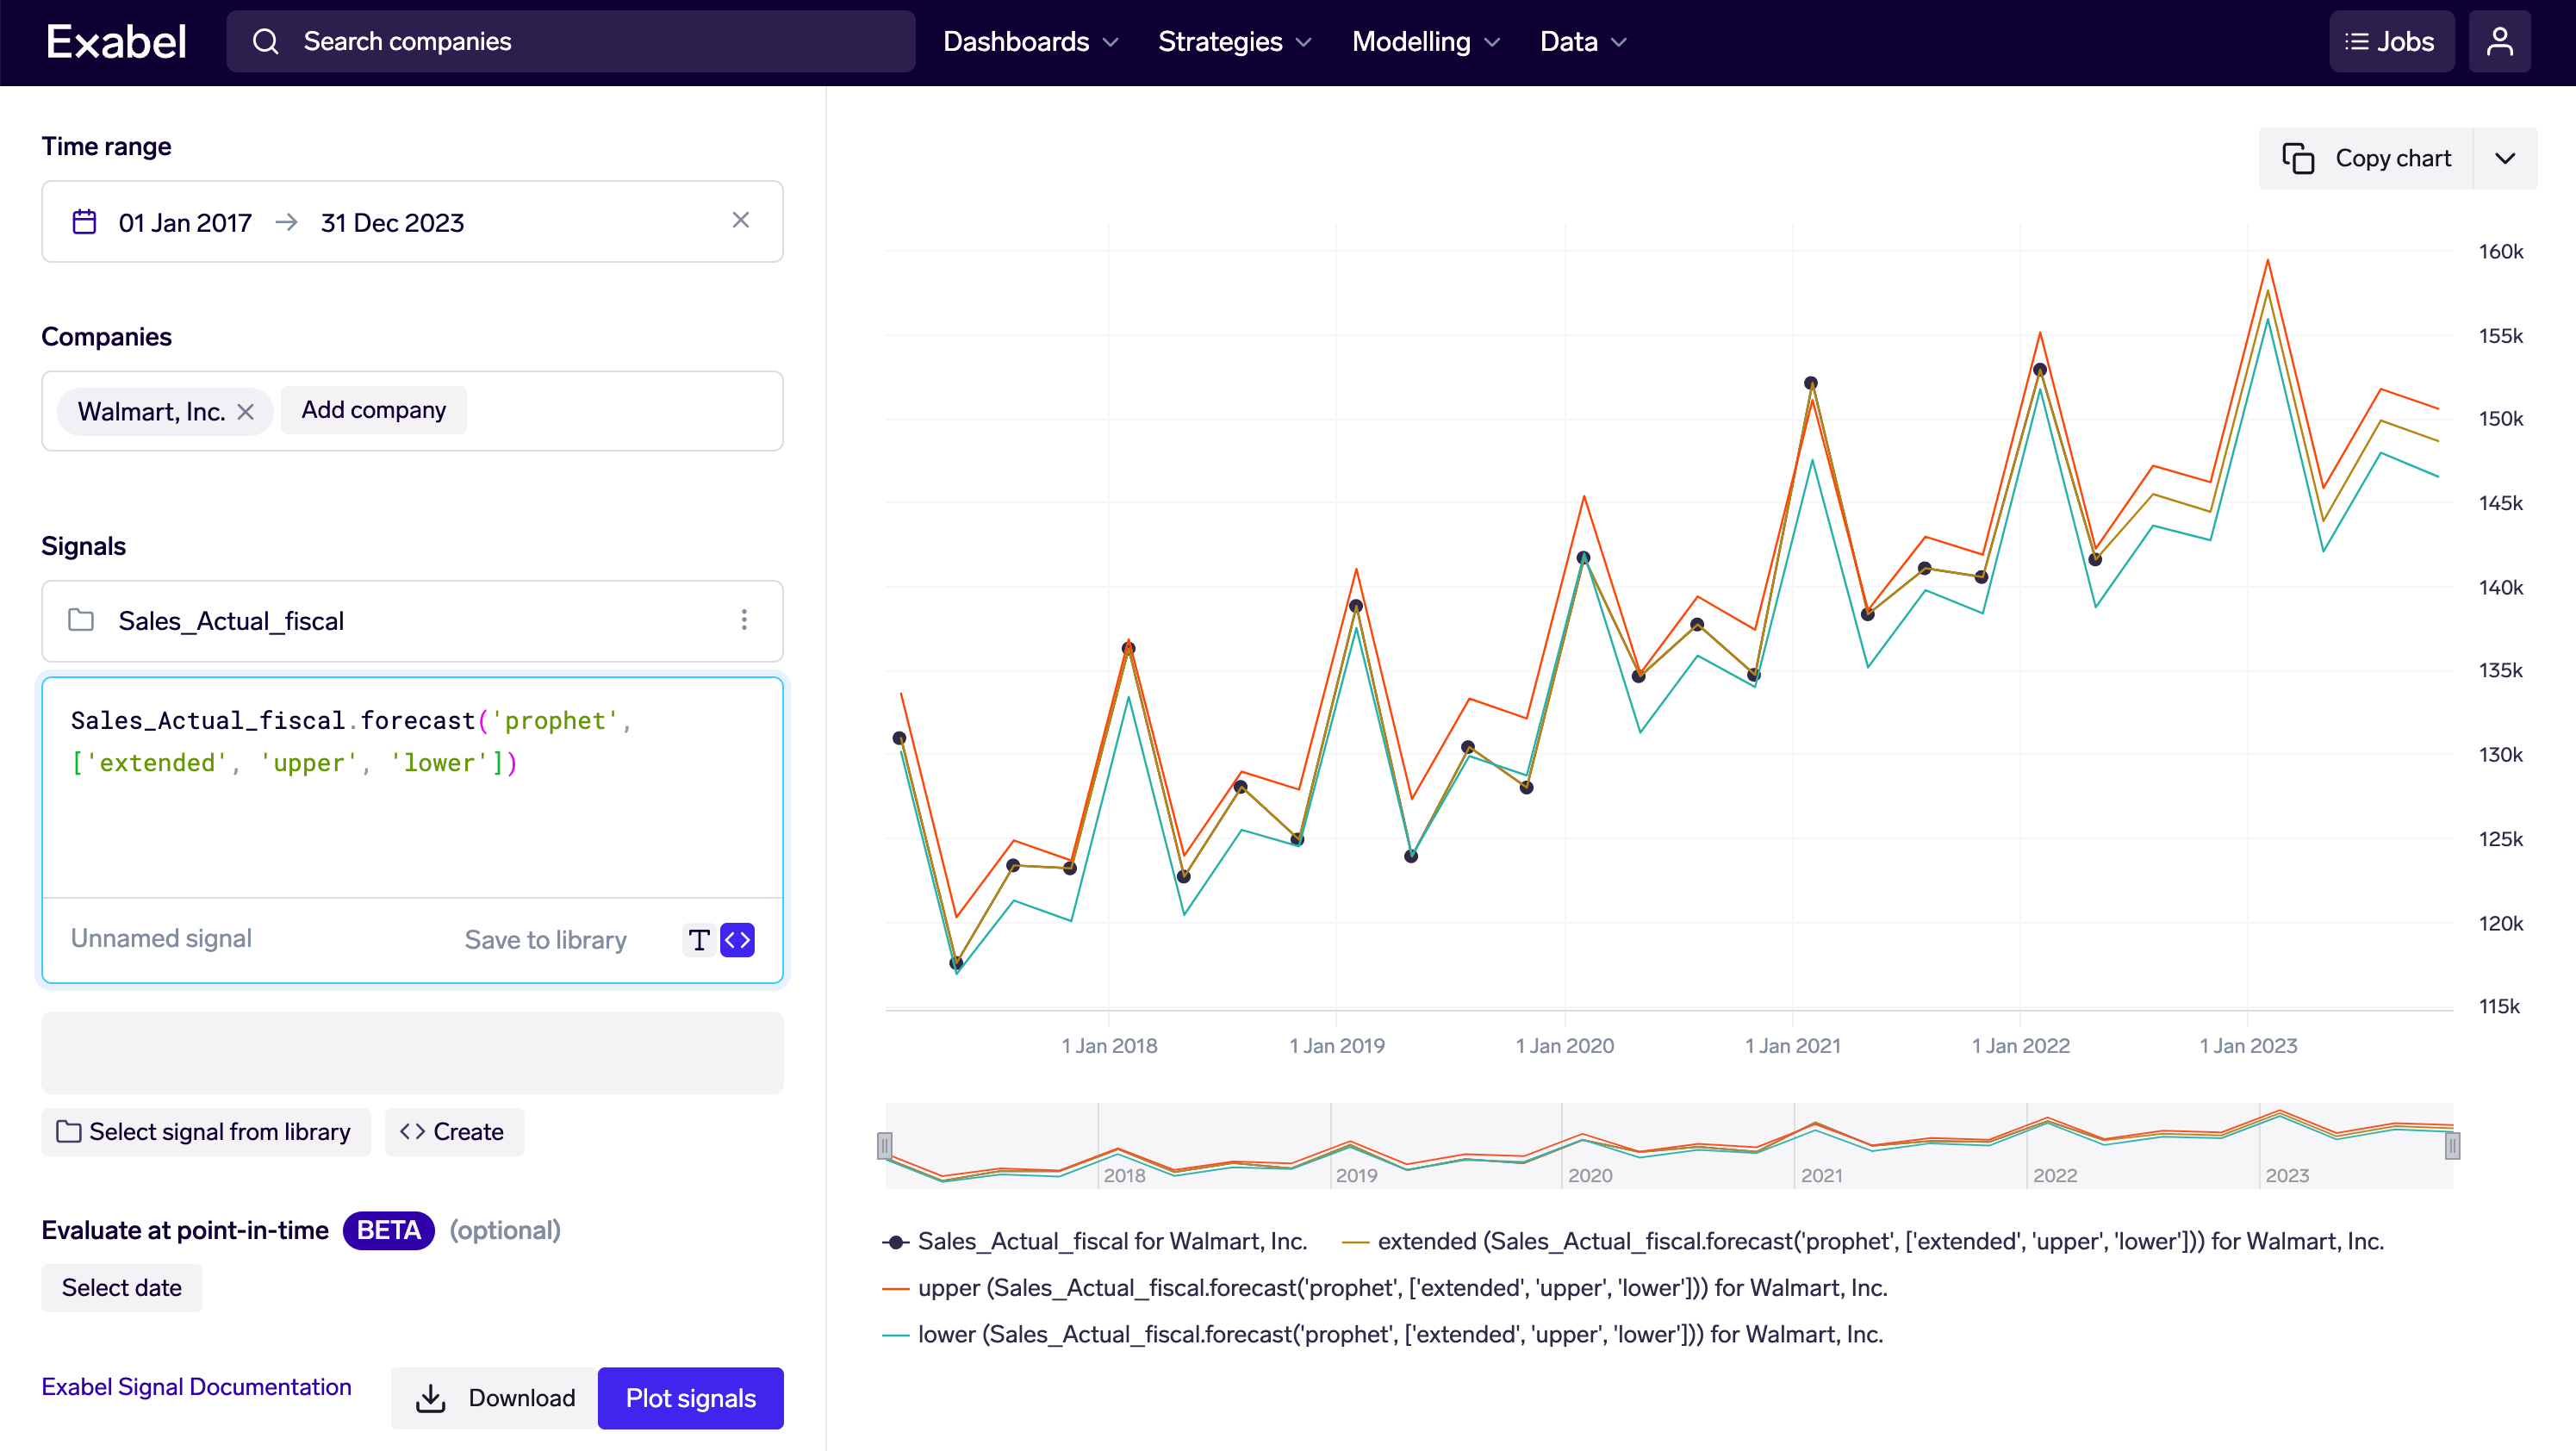Click the left range navigator handle
This screenshot has height=1451, width=2576.
pyautogui.click(x=884, y=1146)
